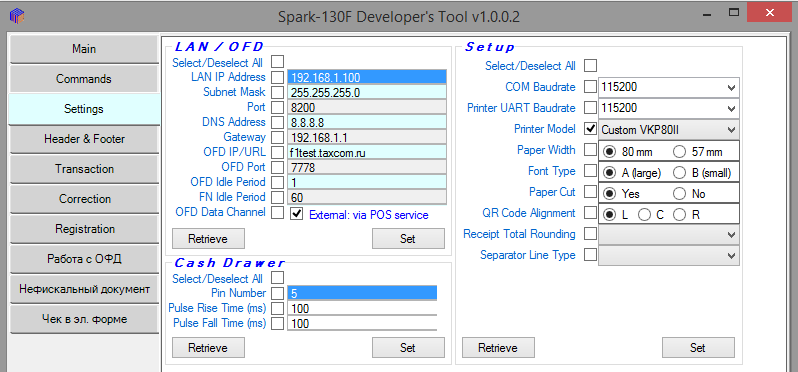Click Retrieve in the Setup section
The width and height of the screenshot is (798, 372).
(x=498, y=348)
